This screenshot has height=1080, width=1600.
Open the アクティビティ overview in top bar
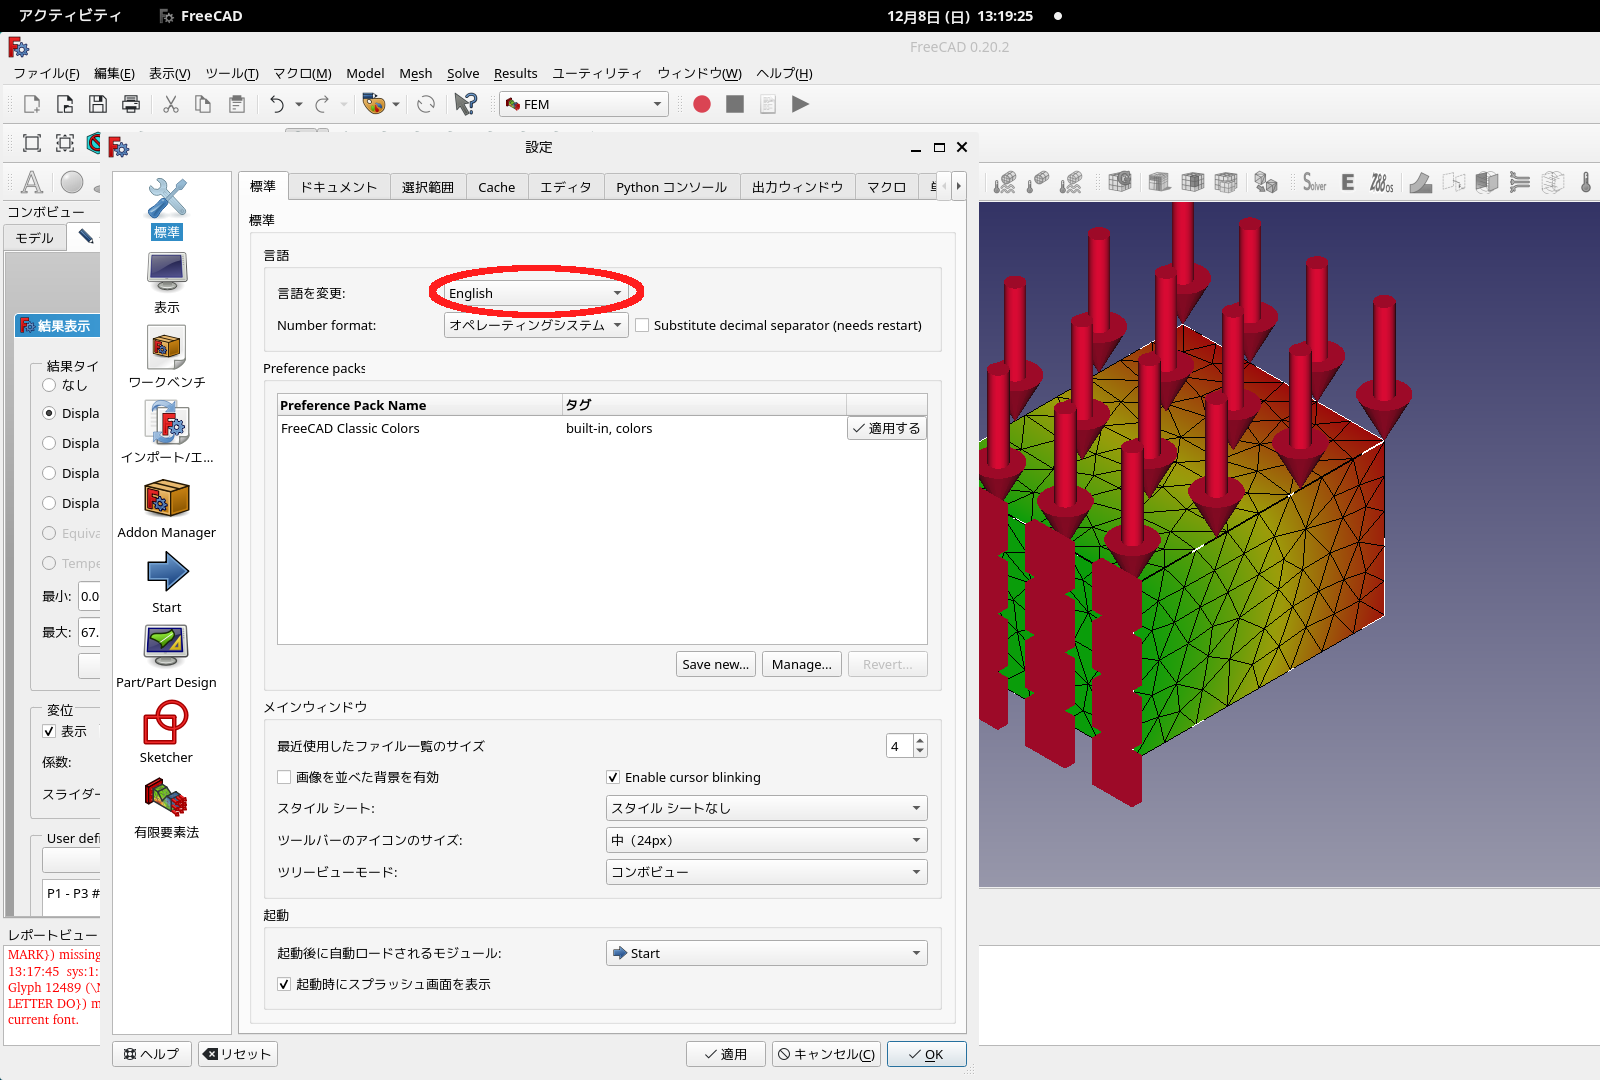(x=70, y=16)
